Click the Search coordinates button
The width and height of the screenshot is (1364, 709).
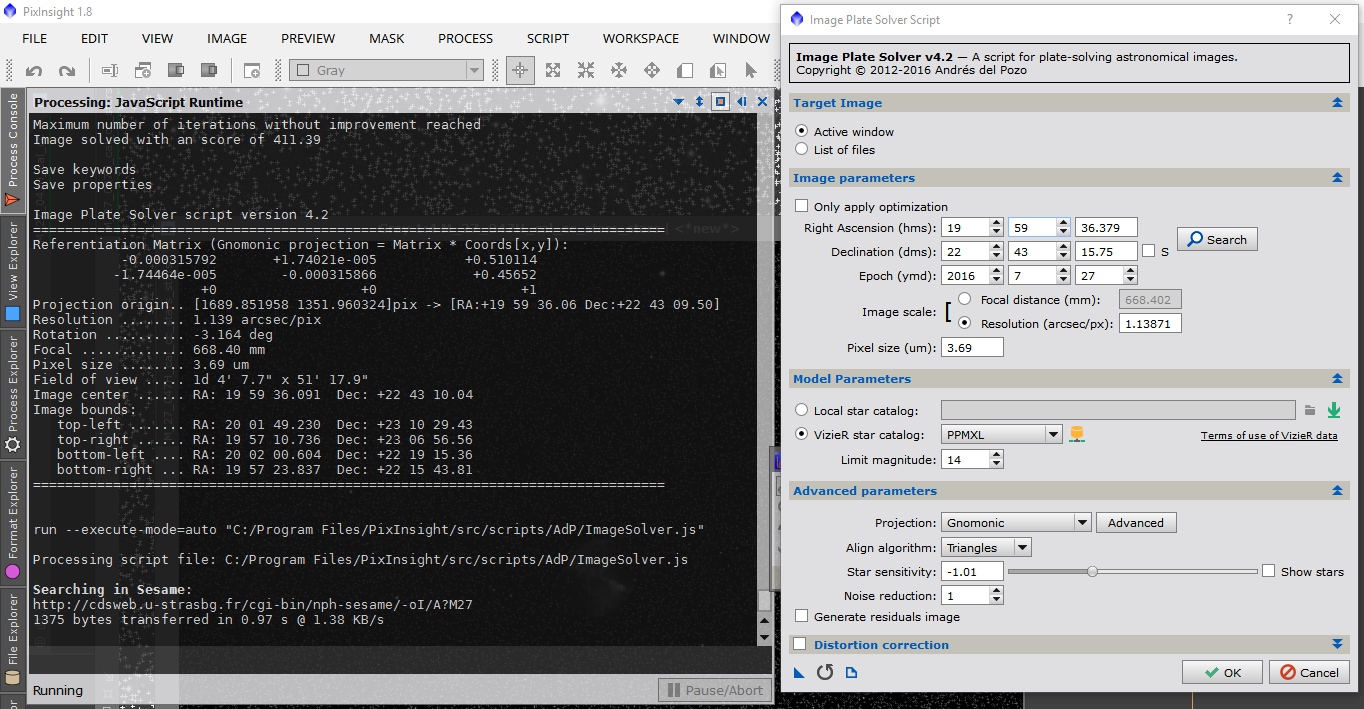pyautogui.click(x=1216, y=240)
